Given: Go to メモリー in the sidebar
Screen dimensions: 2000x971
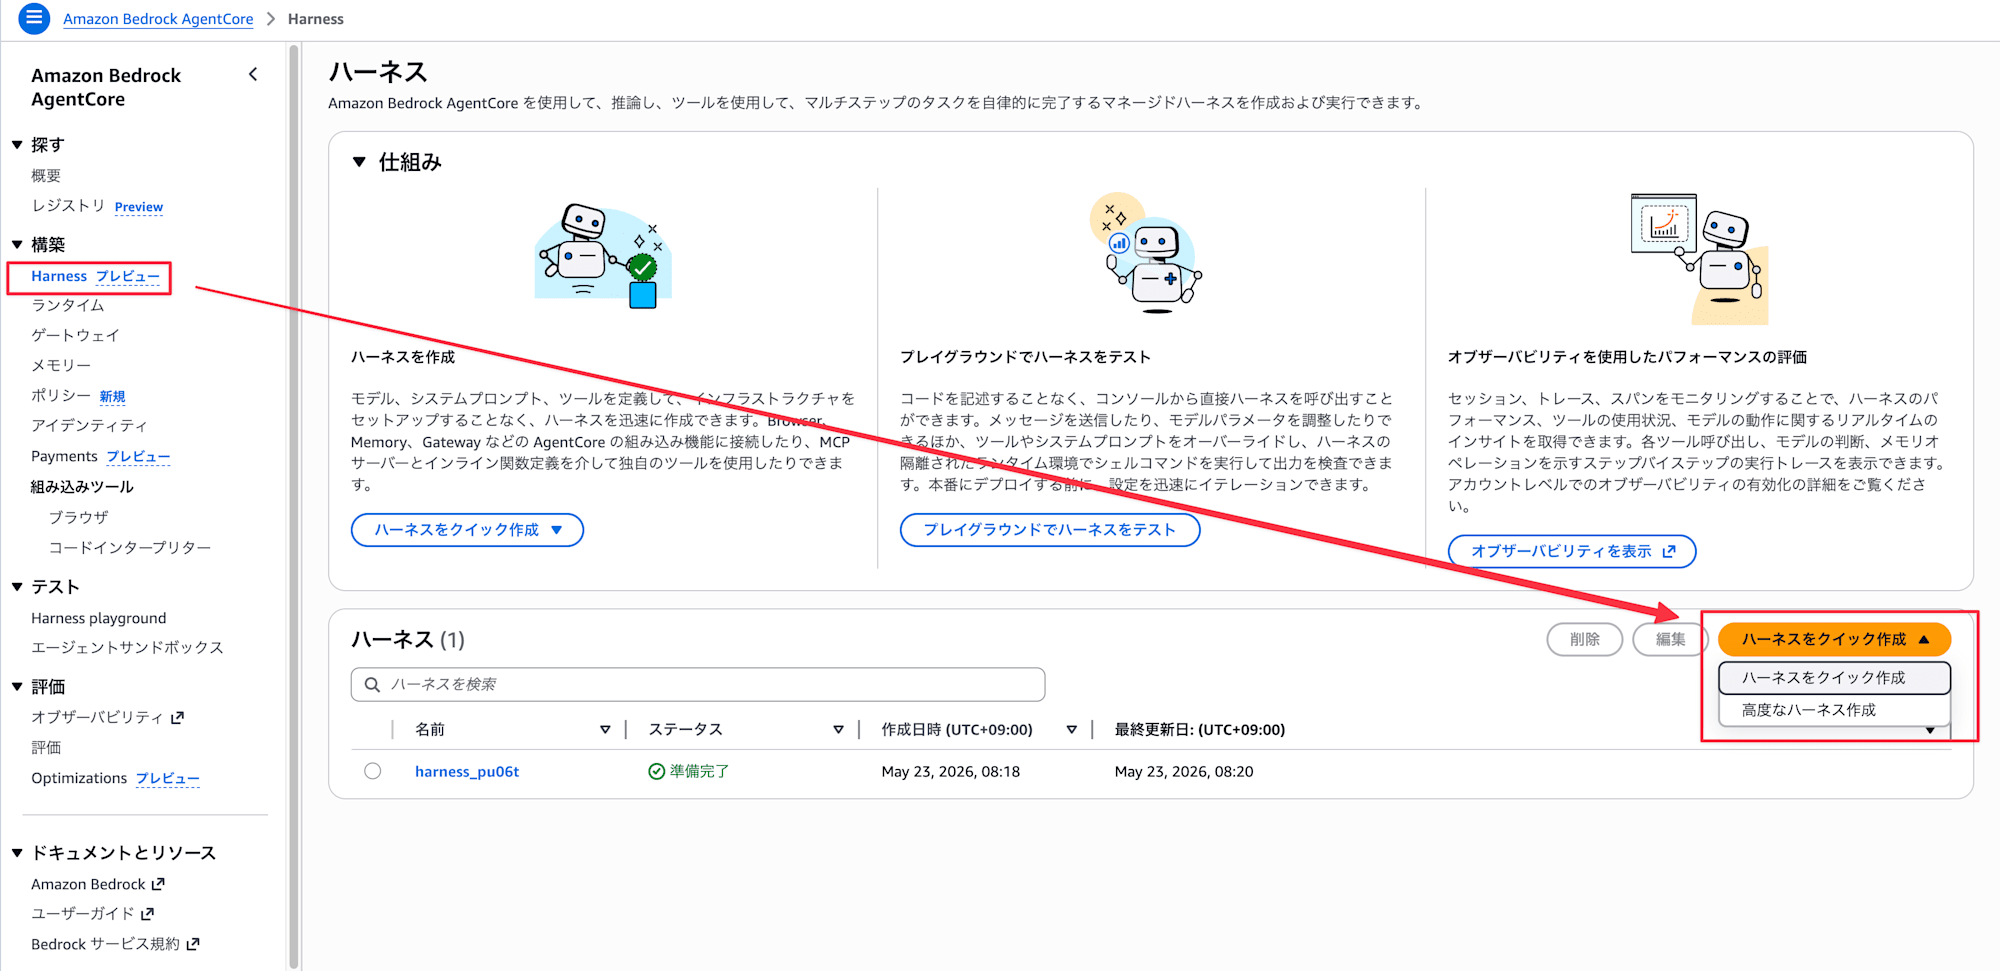Looking at the screenshot, I should click(61, 365).
